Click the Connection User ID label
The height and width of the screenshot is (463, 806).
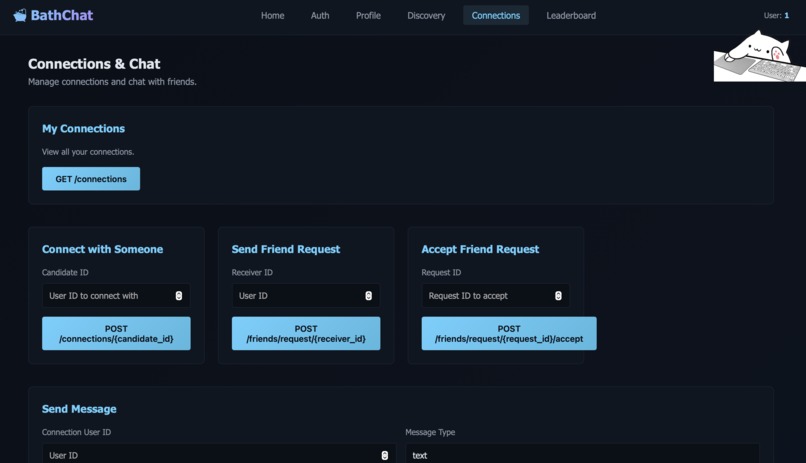(76, 432)
